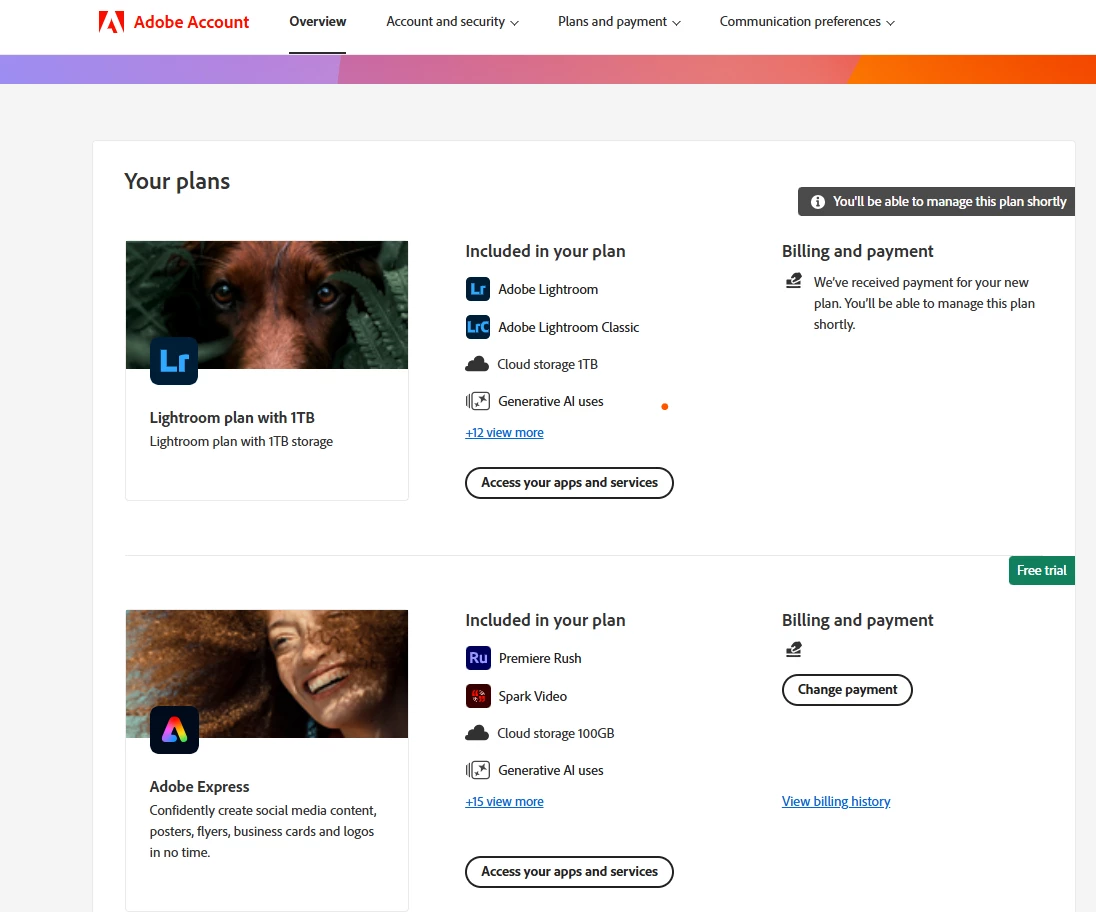Screen dimensions: 1096x912
Task: Expand the Account and security menu
Action: (452, 22)
